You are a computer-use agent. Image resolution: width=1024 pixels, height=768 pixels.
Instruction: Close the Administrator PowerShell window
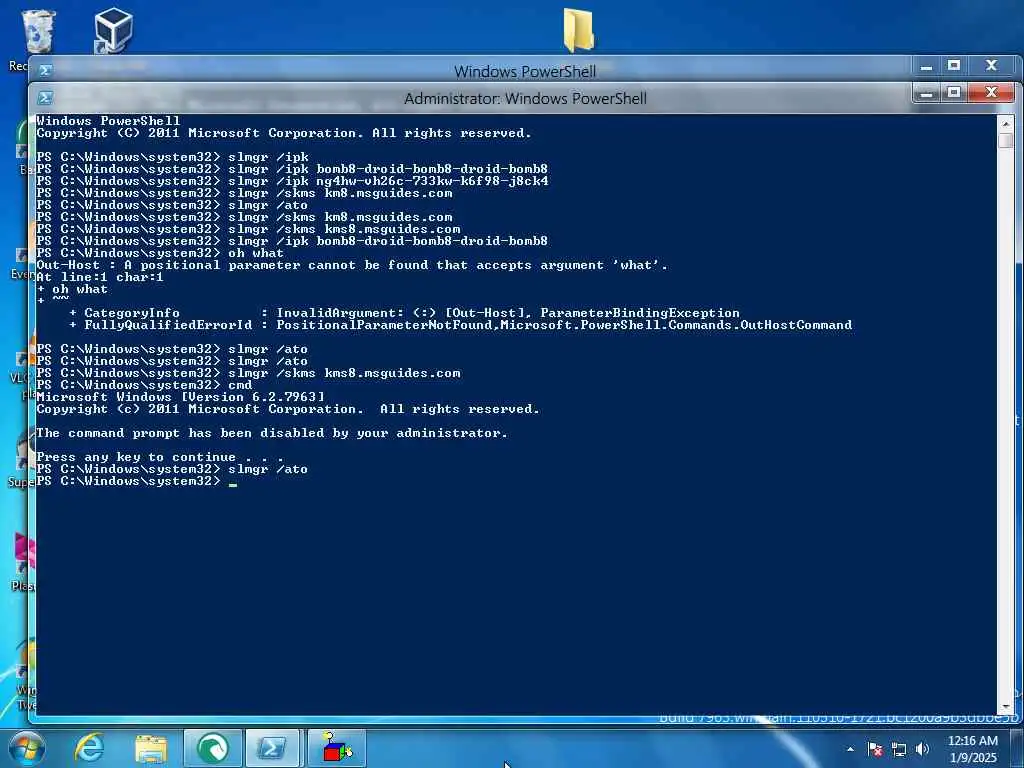tap(991, 93)
